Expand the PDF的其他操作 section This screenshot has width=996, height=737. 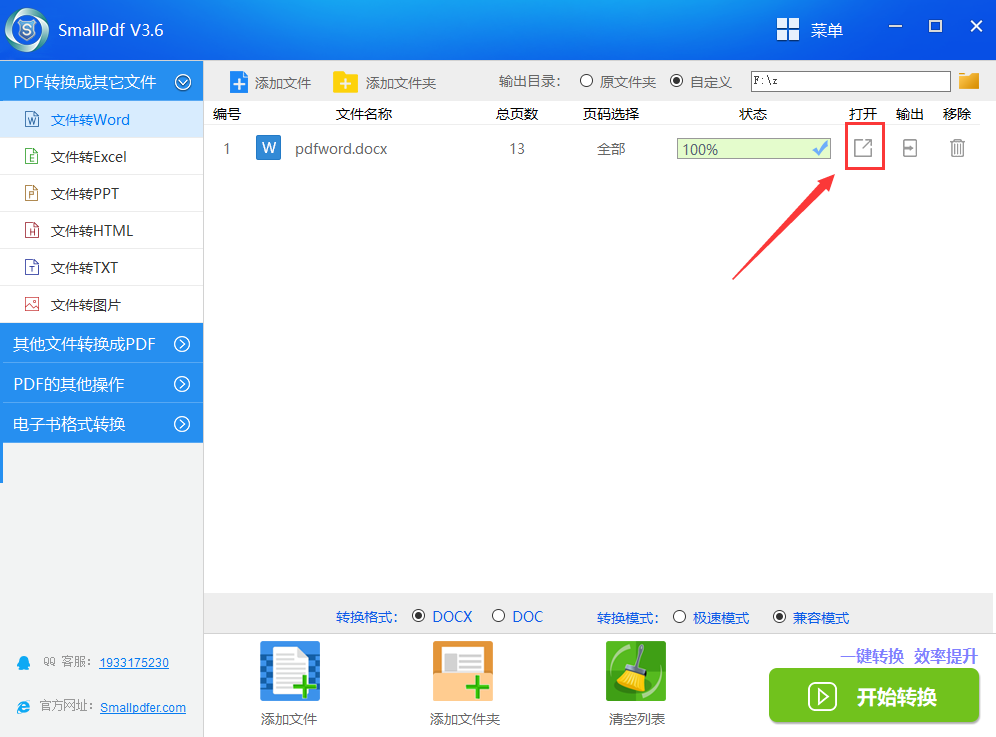182,384
